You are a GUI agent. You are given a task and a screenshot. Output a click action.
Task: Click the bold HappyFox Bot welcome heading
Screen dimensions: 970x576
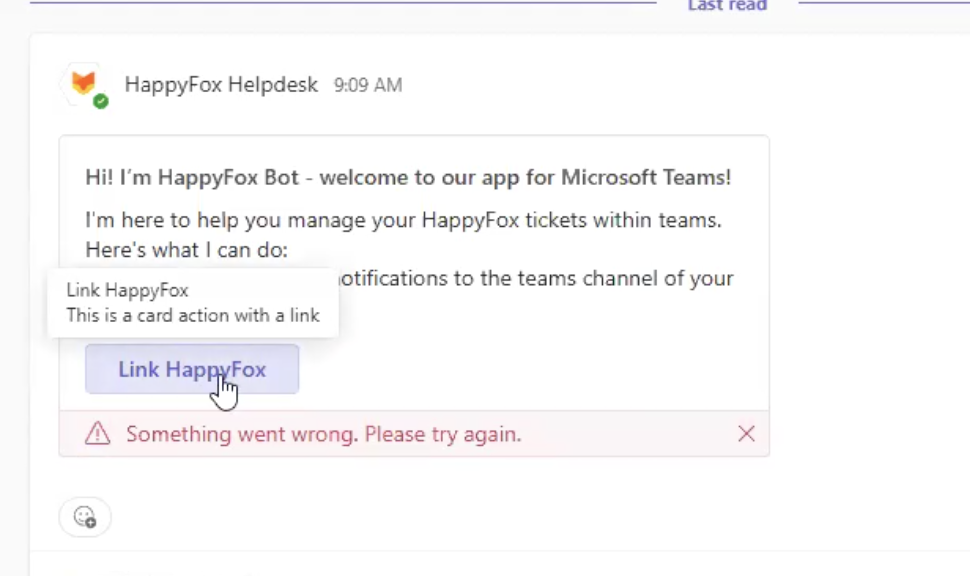(x=408, y=178)
